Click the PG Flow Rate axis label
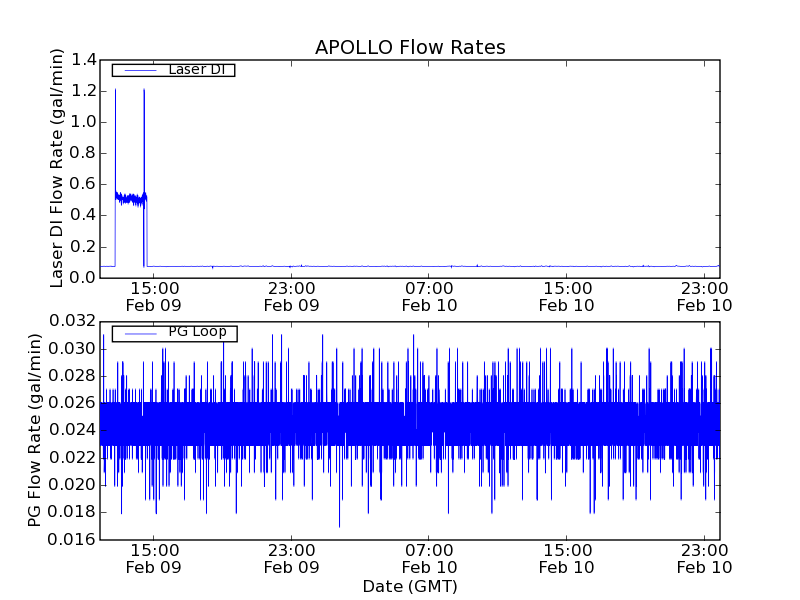 (34, 430)
